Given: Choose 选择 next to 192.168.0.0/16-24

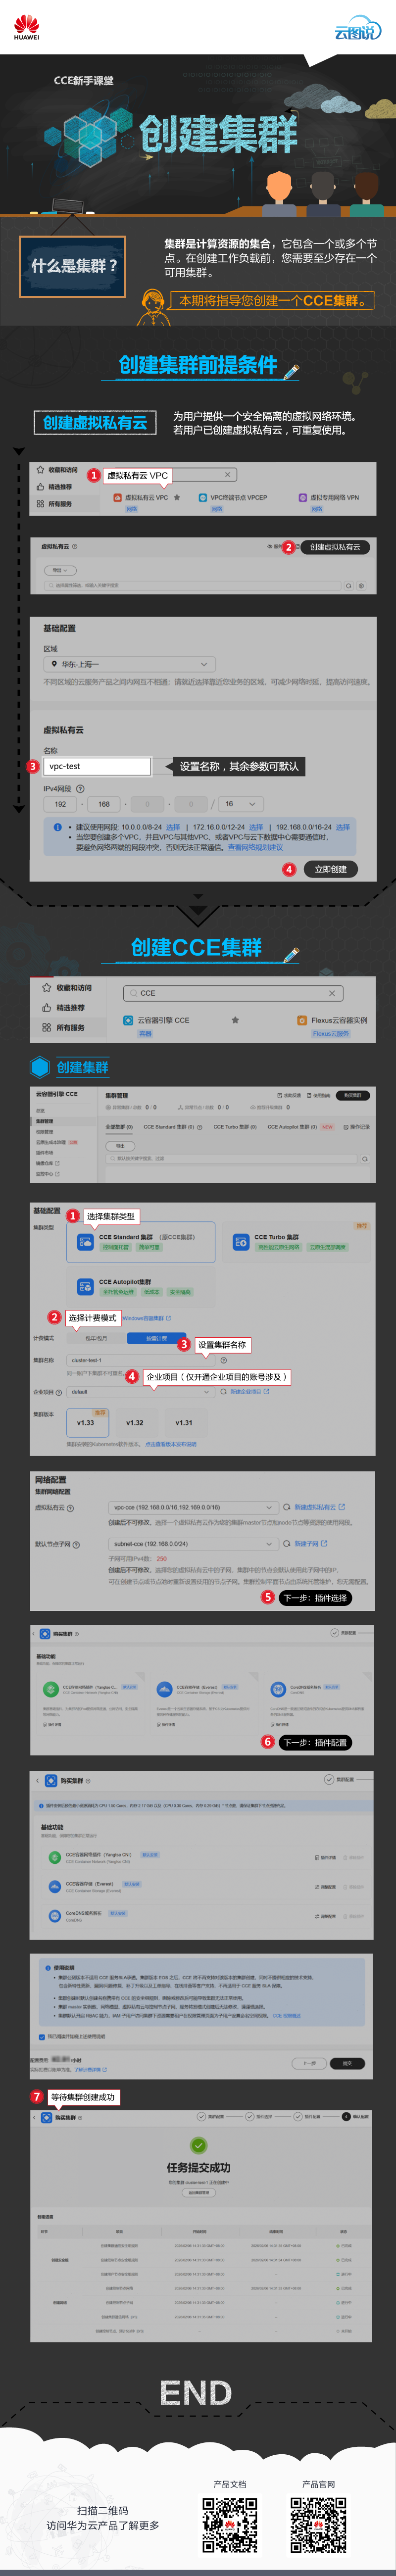Looking at the screenshot, I should [343, 827].
